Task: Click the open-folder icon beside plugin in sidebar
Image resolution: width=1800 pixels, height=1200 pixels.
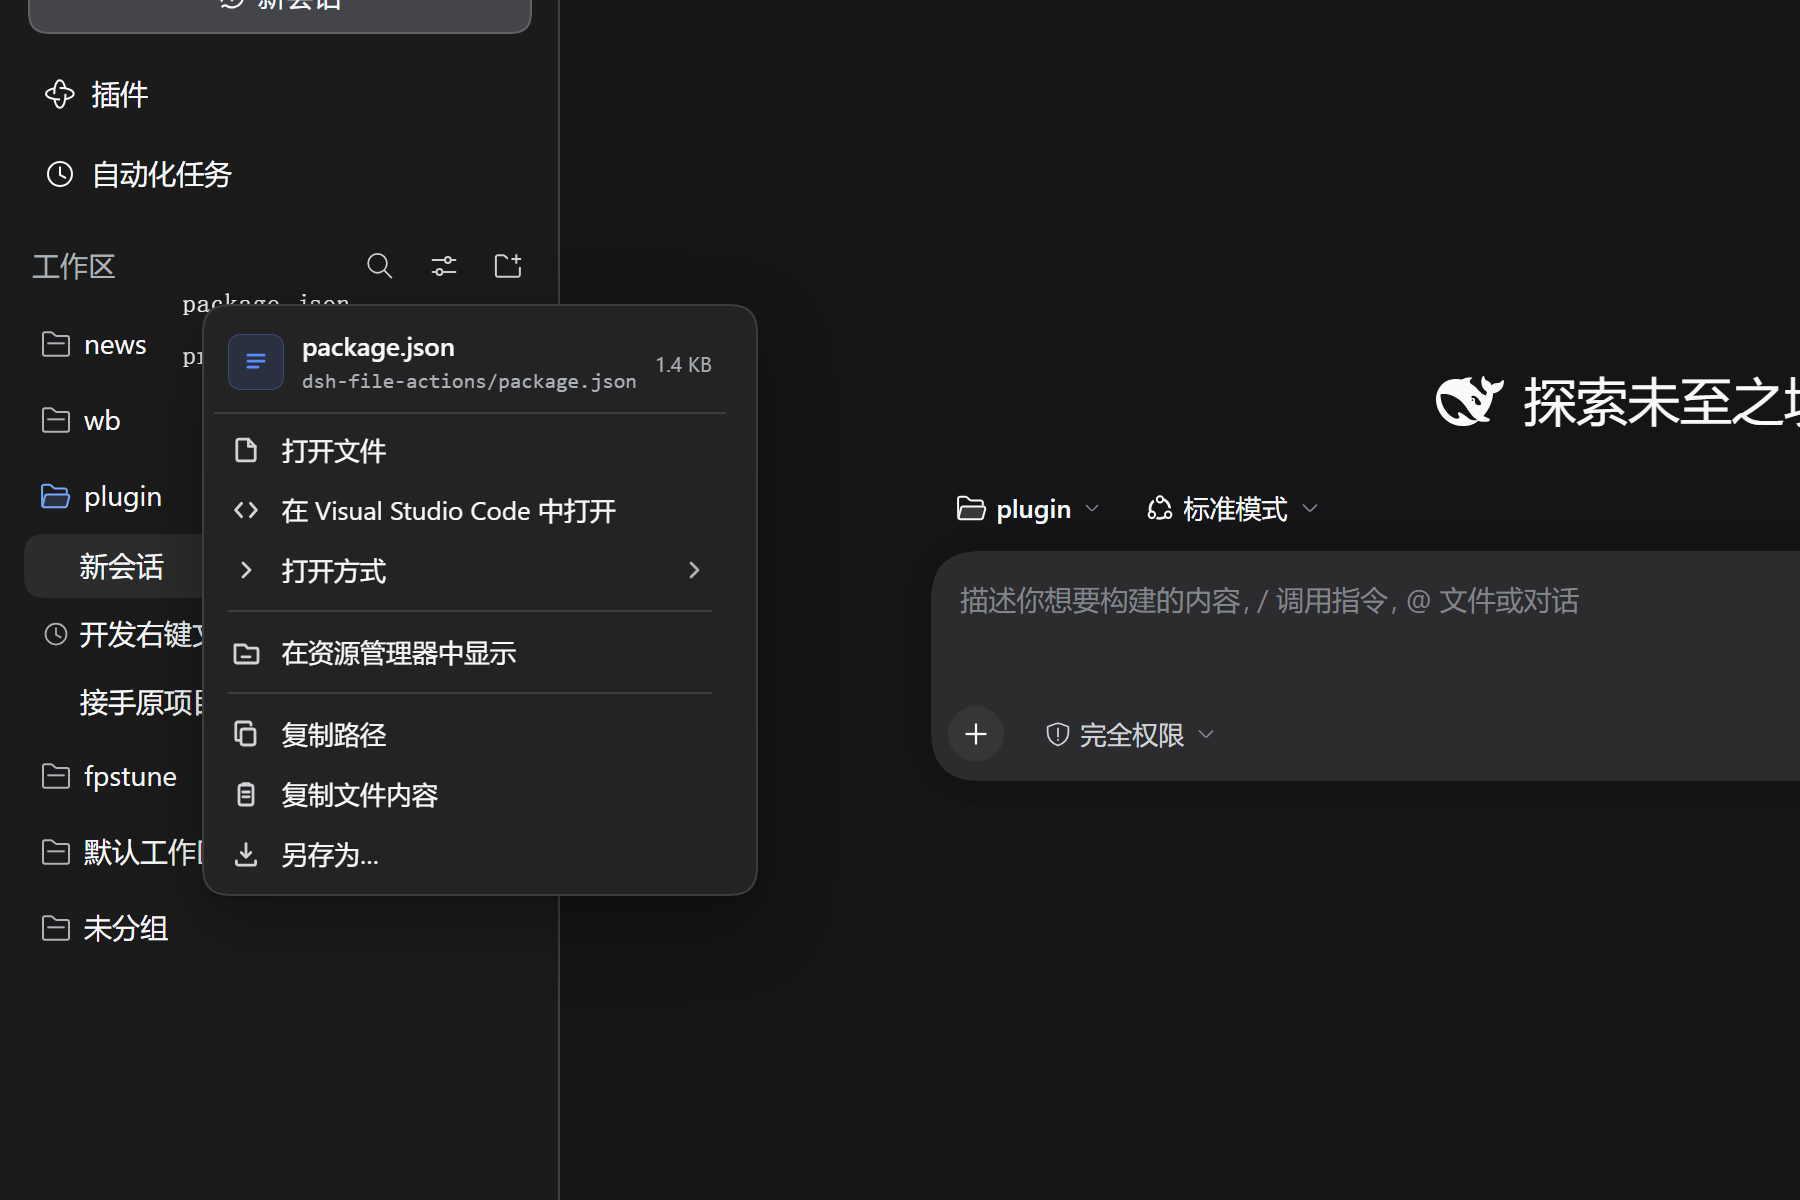Action: [55, 496]
